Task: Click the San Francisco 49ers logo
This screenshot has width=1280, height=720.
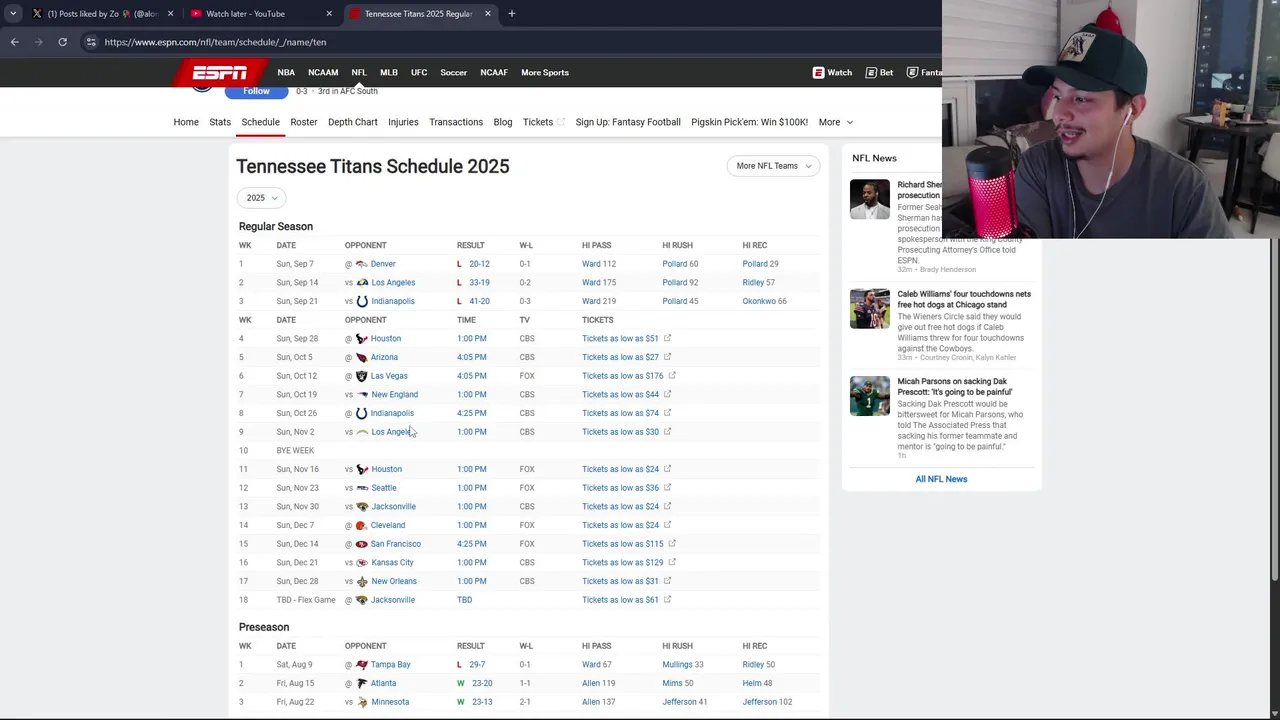Action: tap(362, 544)
